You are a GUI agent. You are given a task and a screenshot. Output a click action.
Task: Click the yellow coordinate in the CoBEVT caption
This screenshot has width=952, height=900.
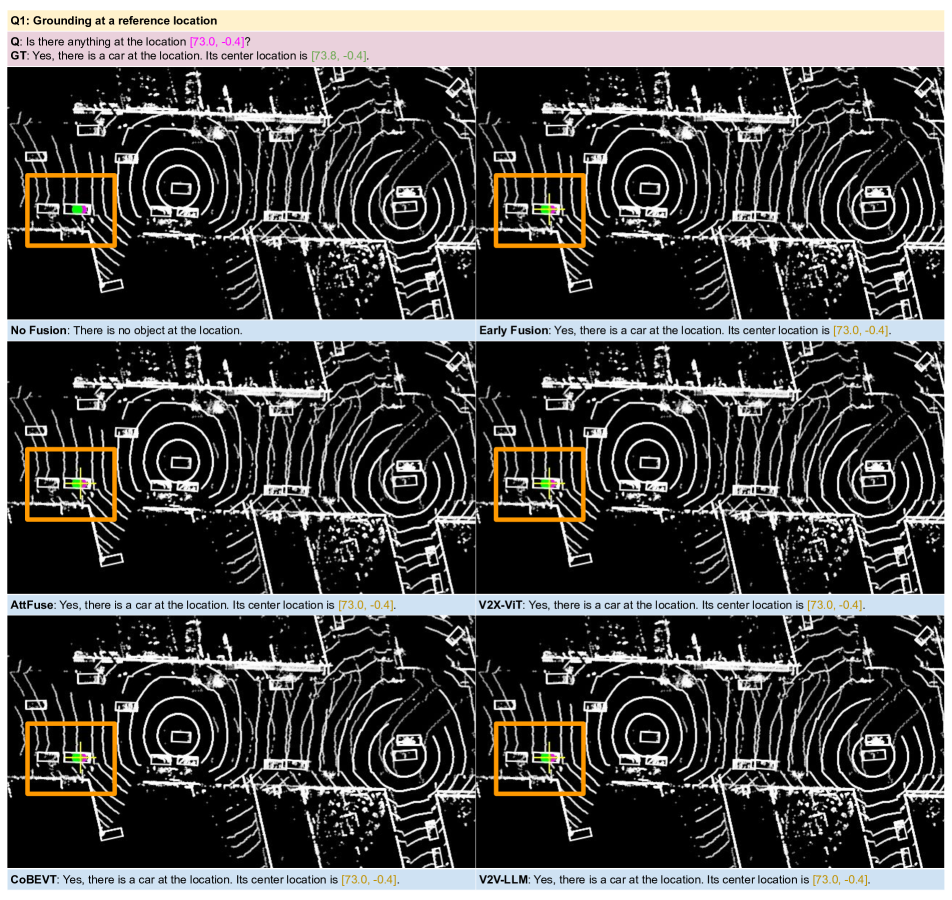point(369,879)
